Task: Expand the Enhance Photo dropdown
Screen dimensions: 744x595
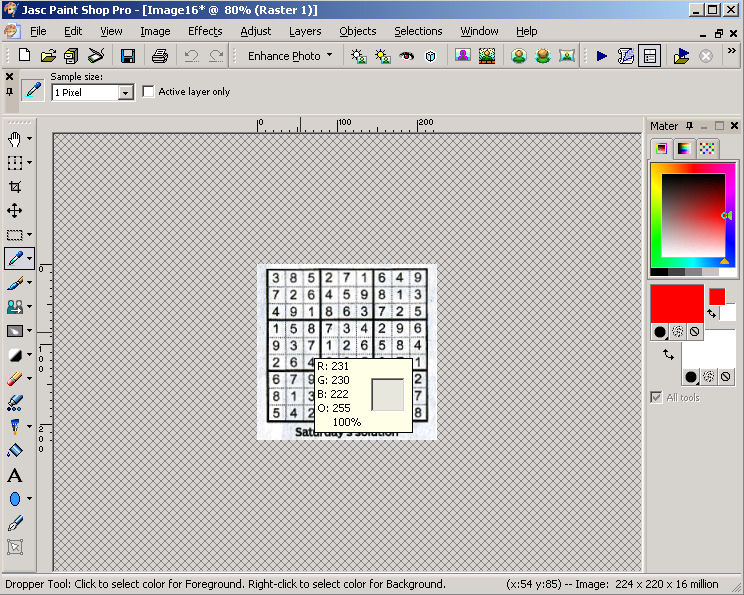Action: pyautogui.click(x=329, y=56)
